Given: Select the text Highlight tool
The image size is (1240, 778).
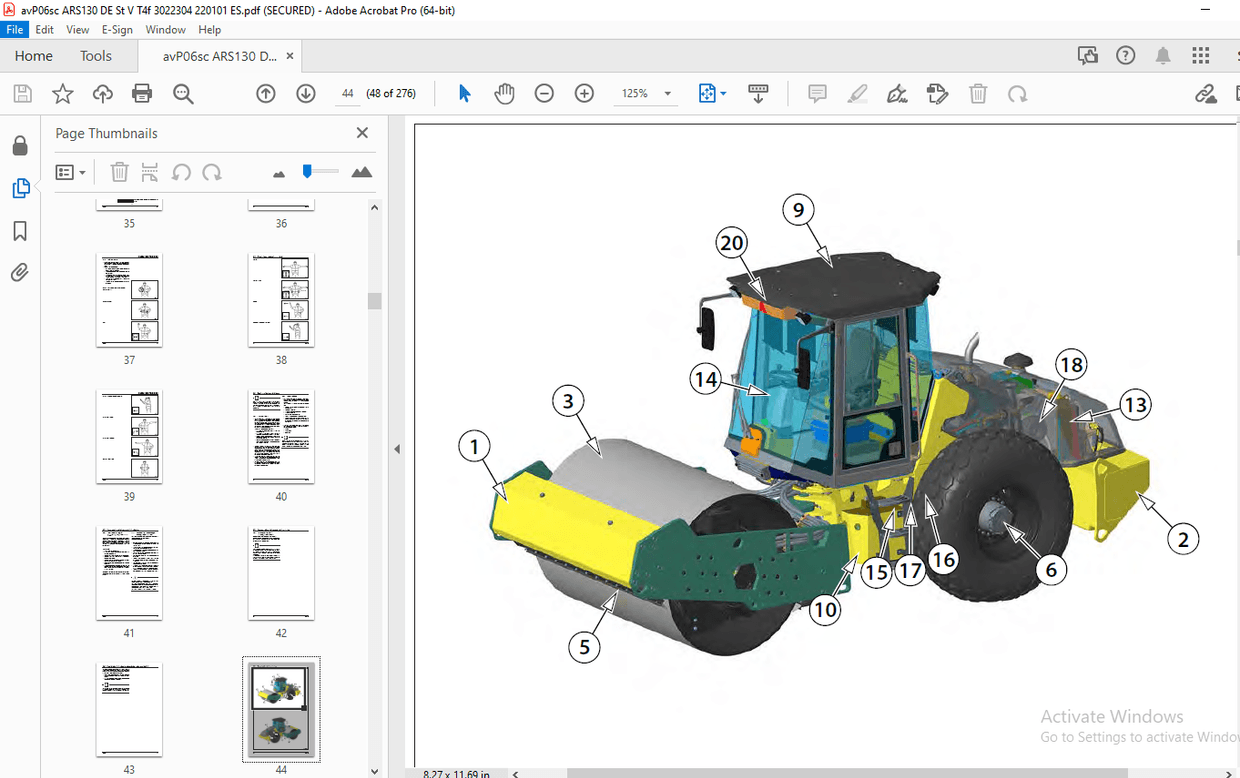Looking at the screenshot, I should tap(857, 93).
